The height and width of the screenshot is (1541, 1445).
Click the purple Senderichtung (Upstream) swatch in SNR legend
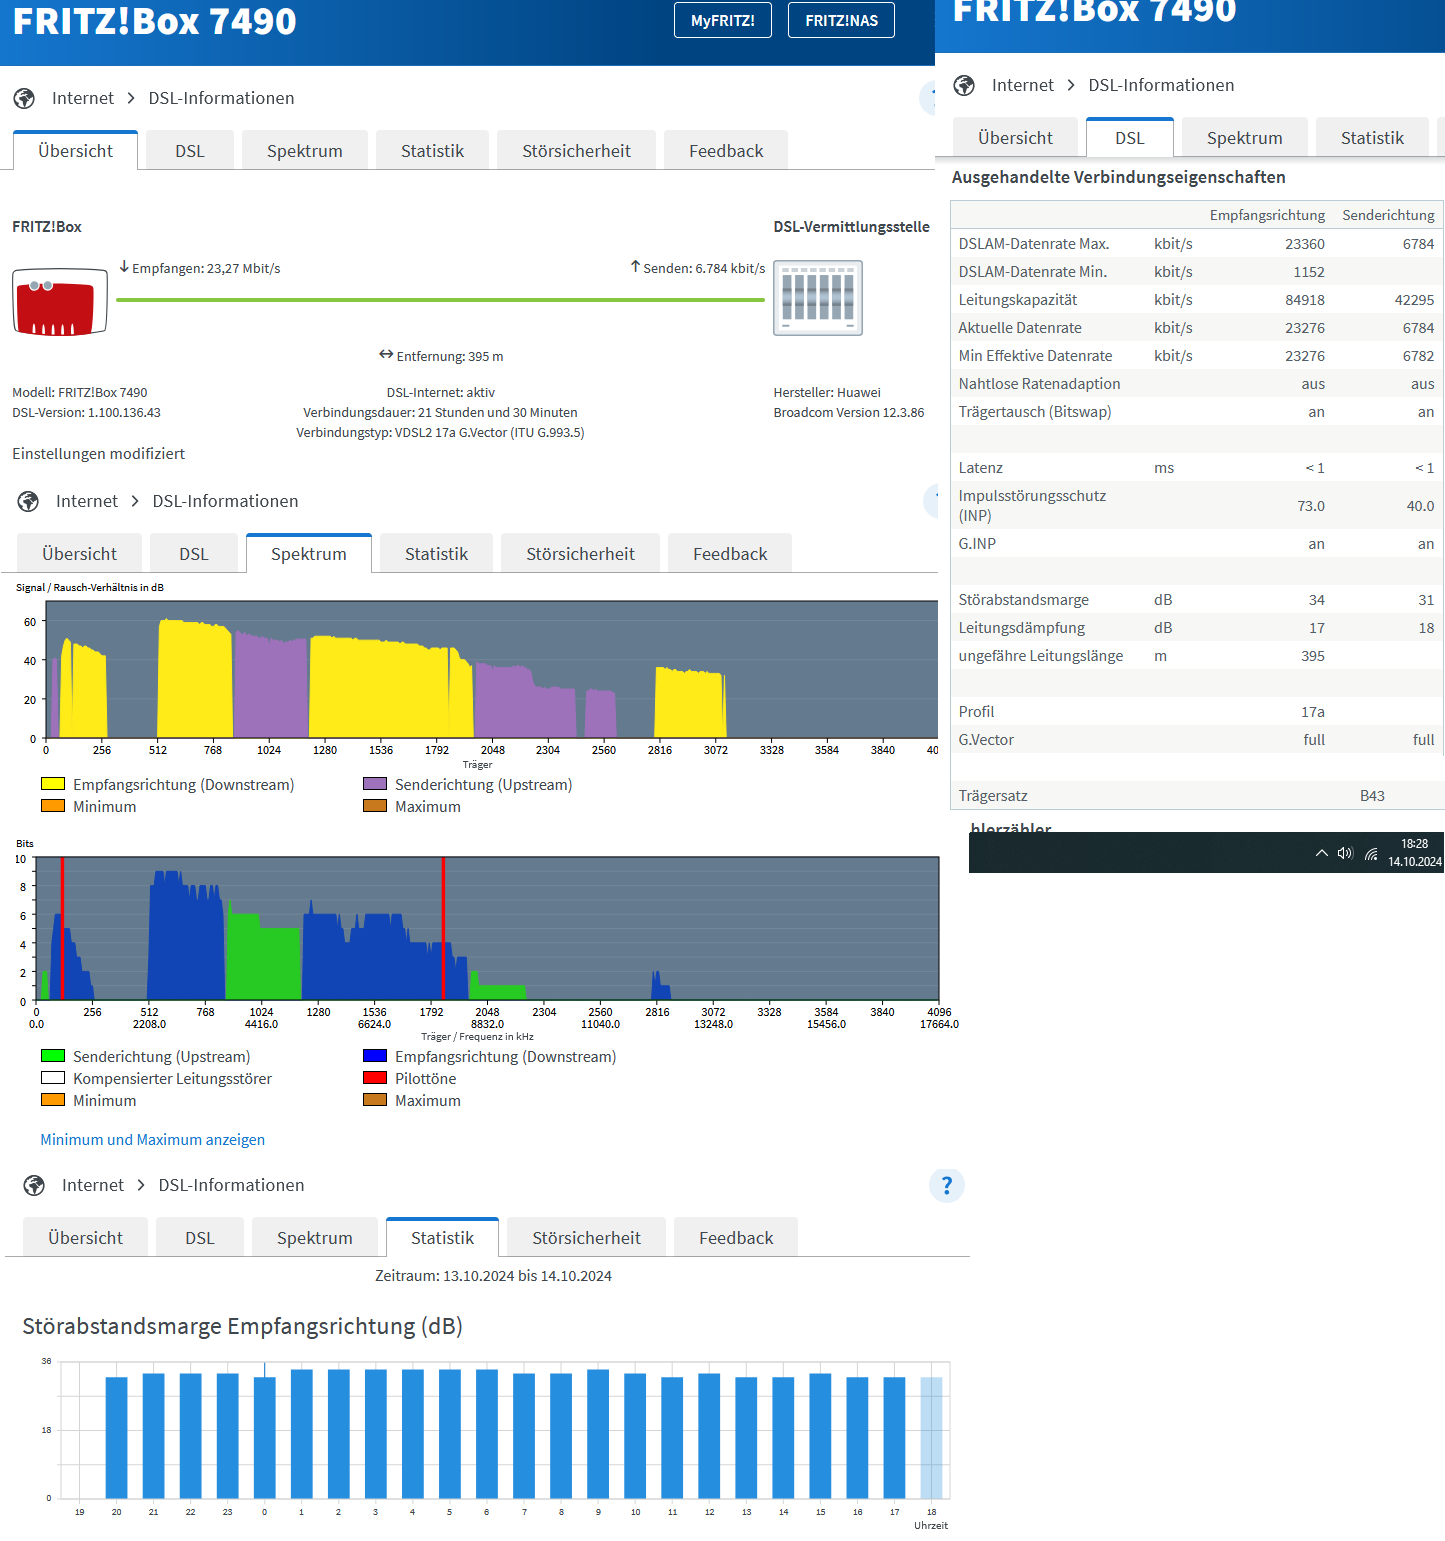pos(375,784)
